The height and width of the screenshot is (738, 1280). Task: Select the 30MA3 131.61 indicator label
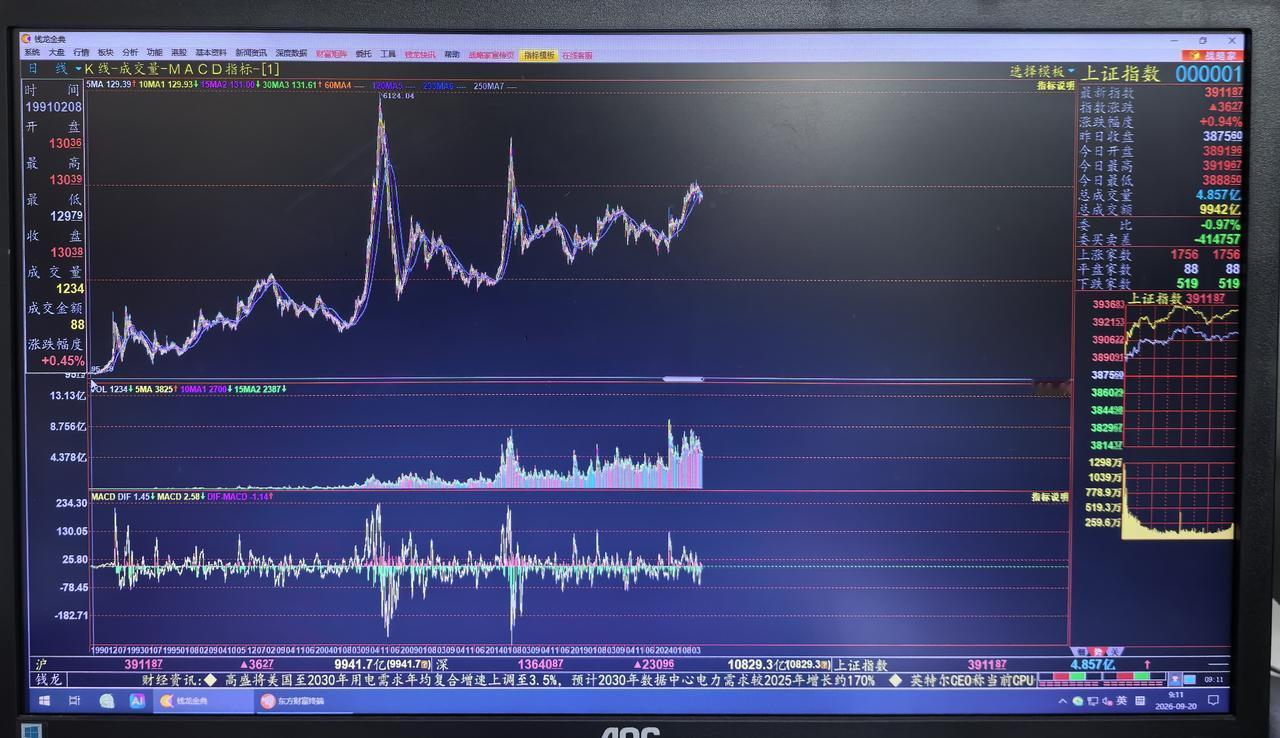(292, 86)
